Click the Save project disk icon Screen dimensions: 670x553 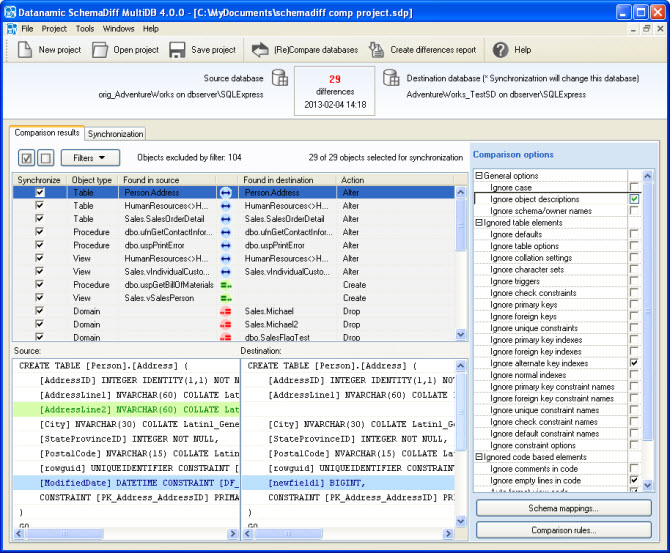tap(177, 50)
